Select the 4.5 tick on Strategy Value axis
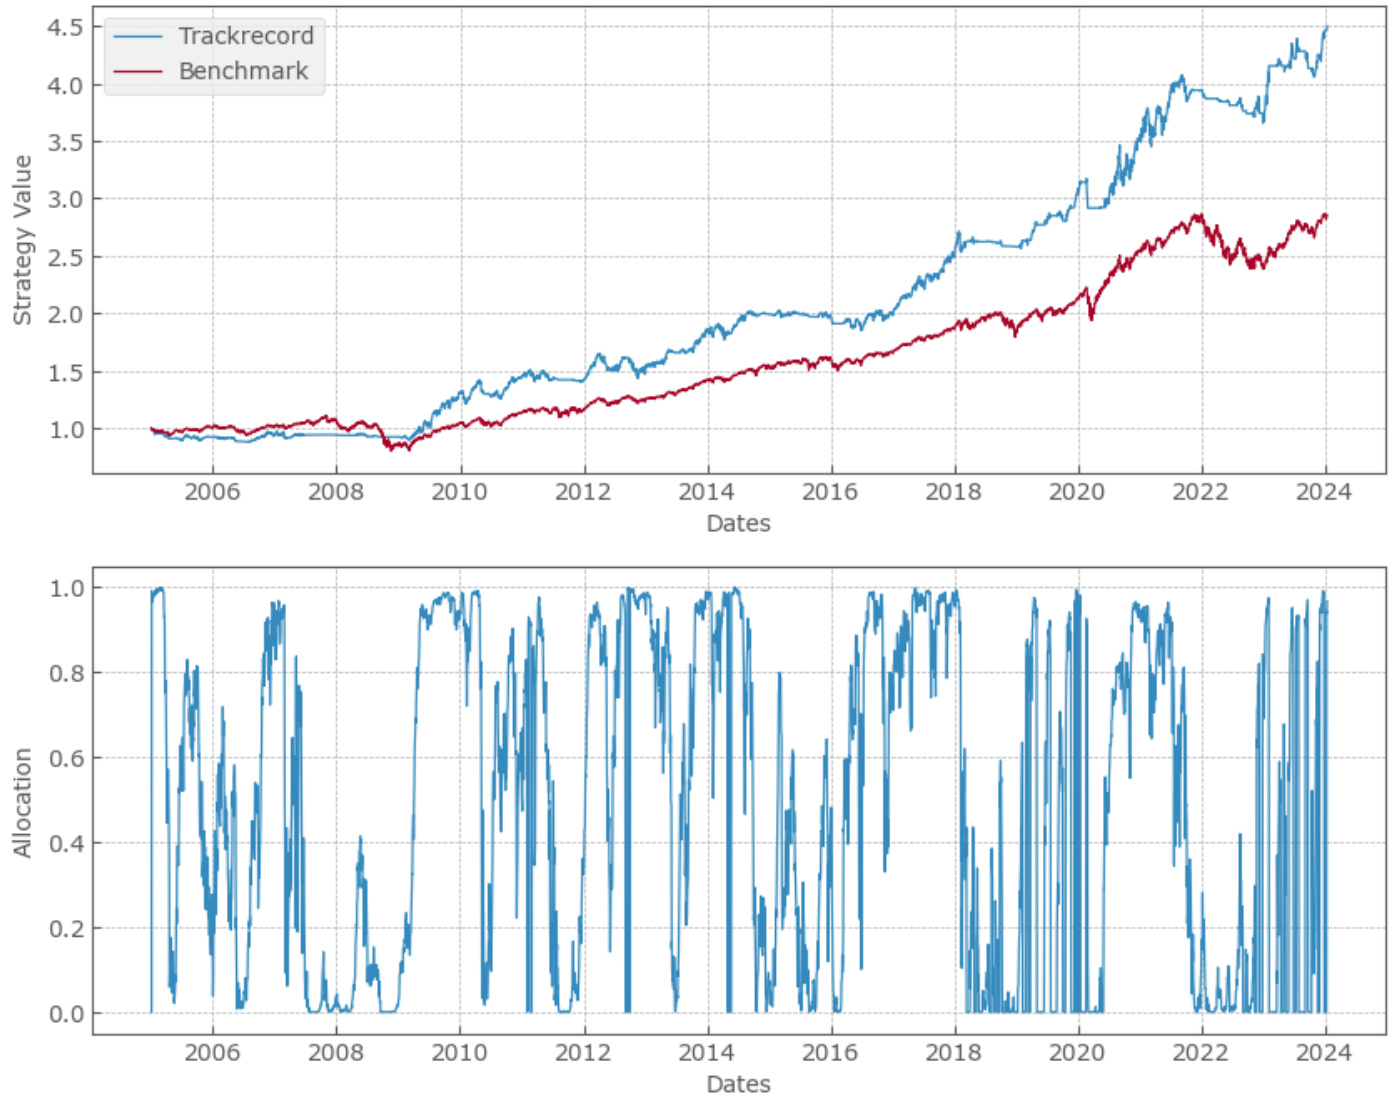The height and width of the screenshot is (1107, 1392). [x=65, y=27]
